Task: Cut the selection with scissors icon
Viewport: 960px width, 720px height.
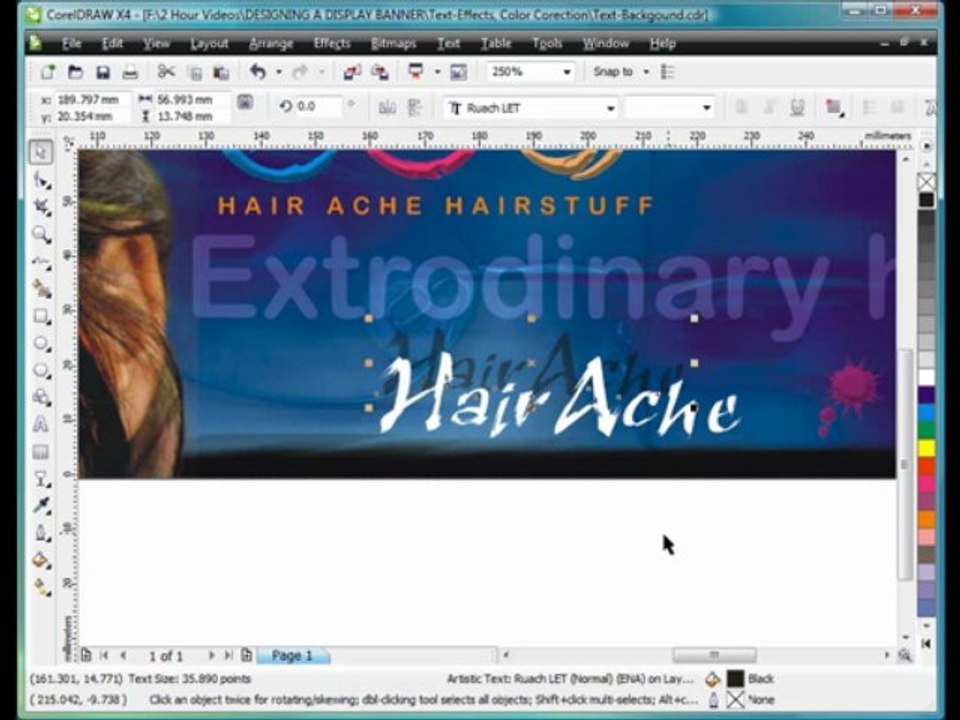Action: click(166, 72)
